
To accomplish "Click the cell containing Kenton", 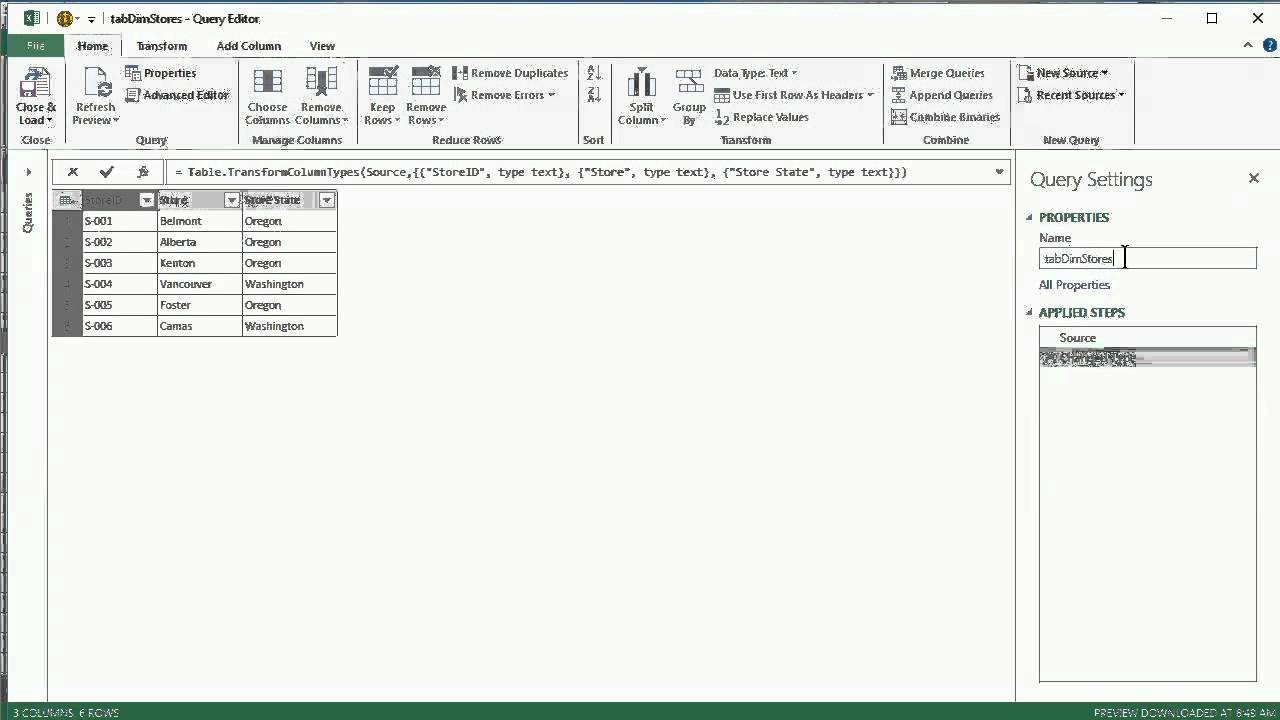I will (199, 263).
